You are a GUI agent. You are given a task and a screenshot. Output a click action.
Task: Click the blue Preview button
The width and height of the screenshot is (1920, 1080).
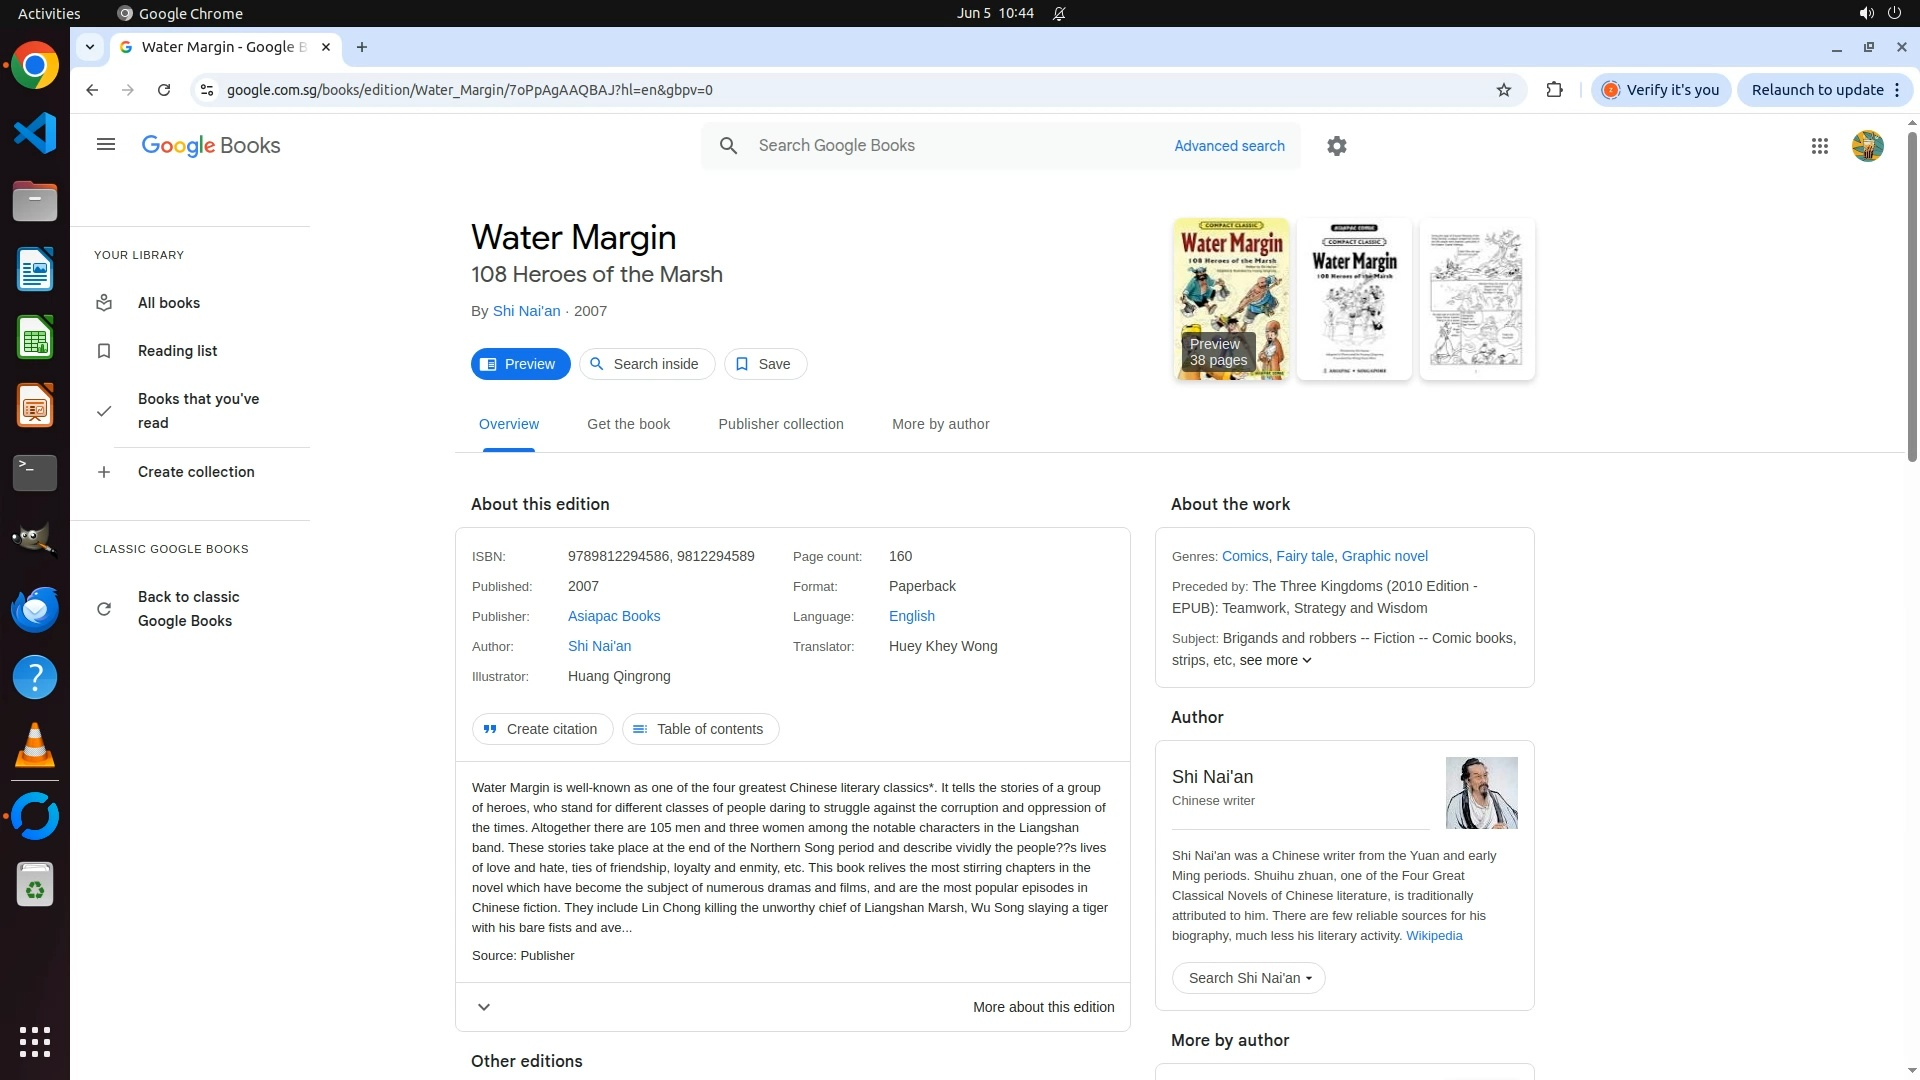(520, 364)
